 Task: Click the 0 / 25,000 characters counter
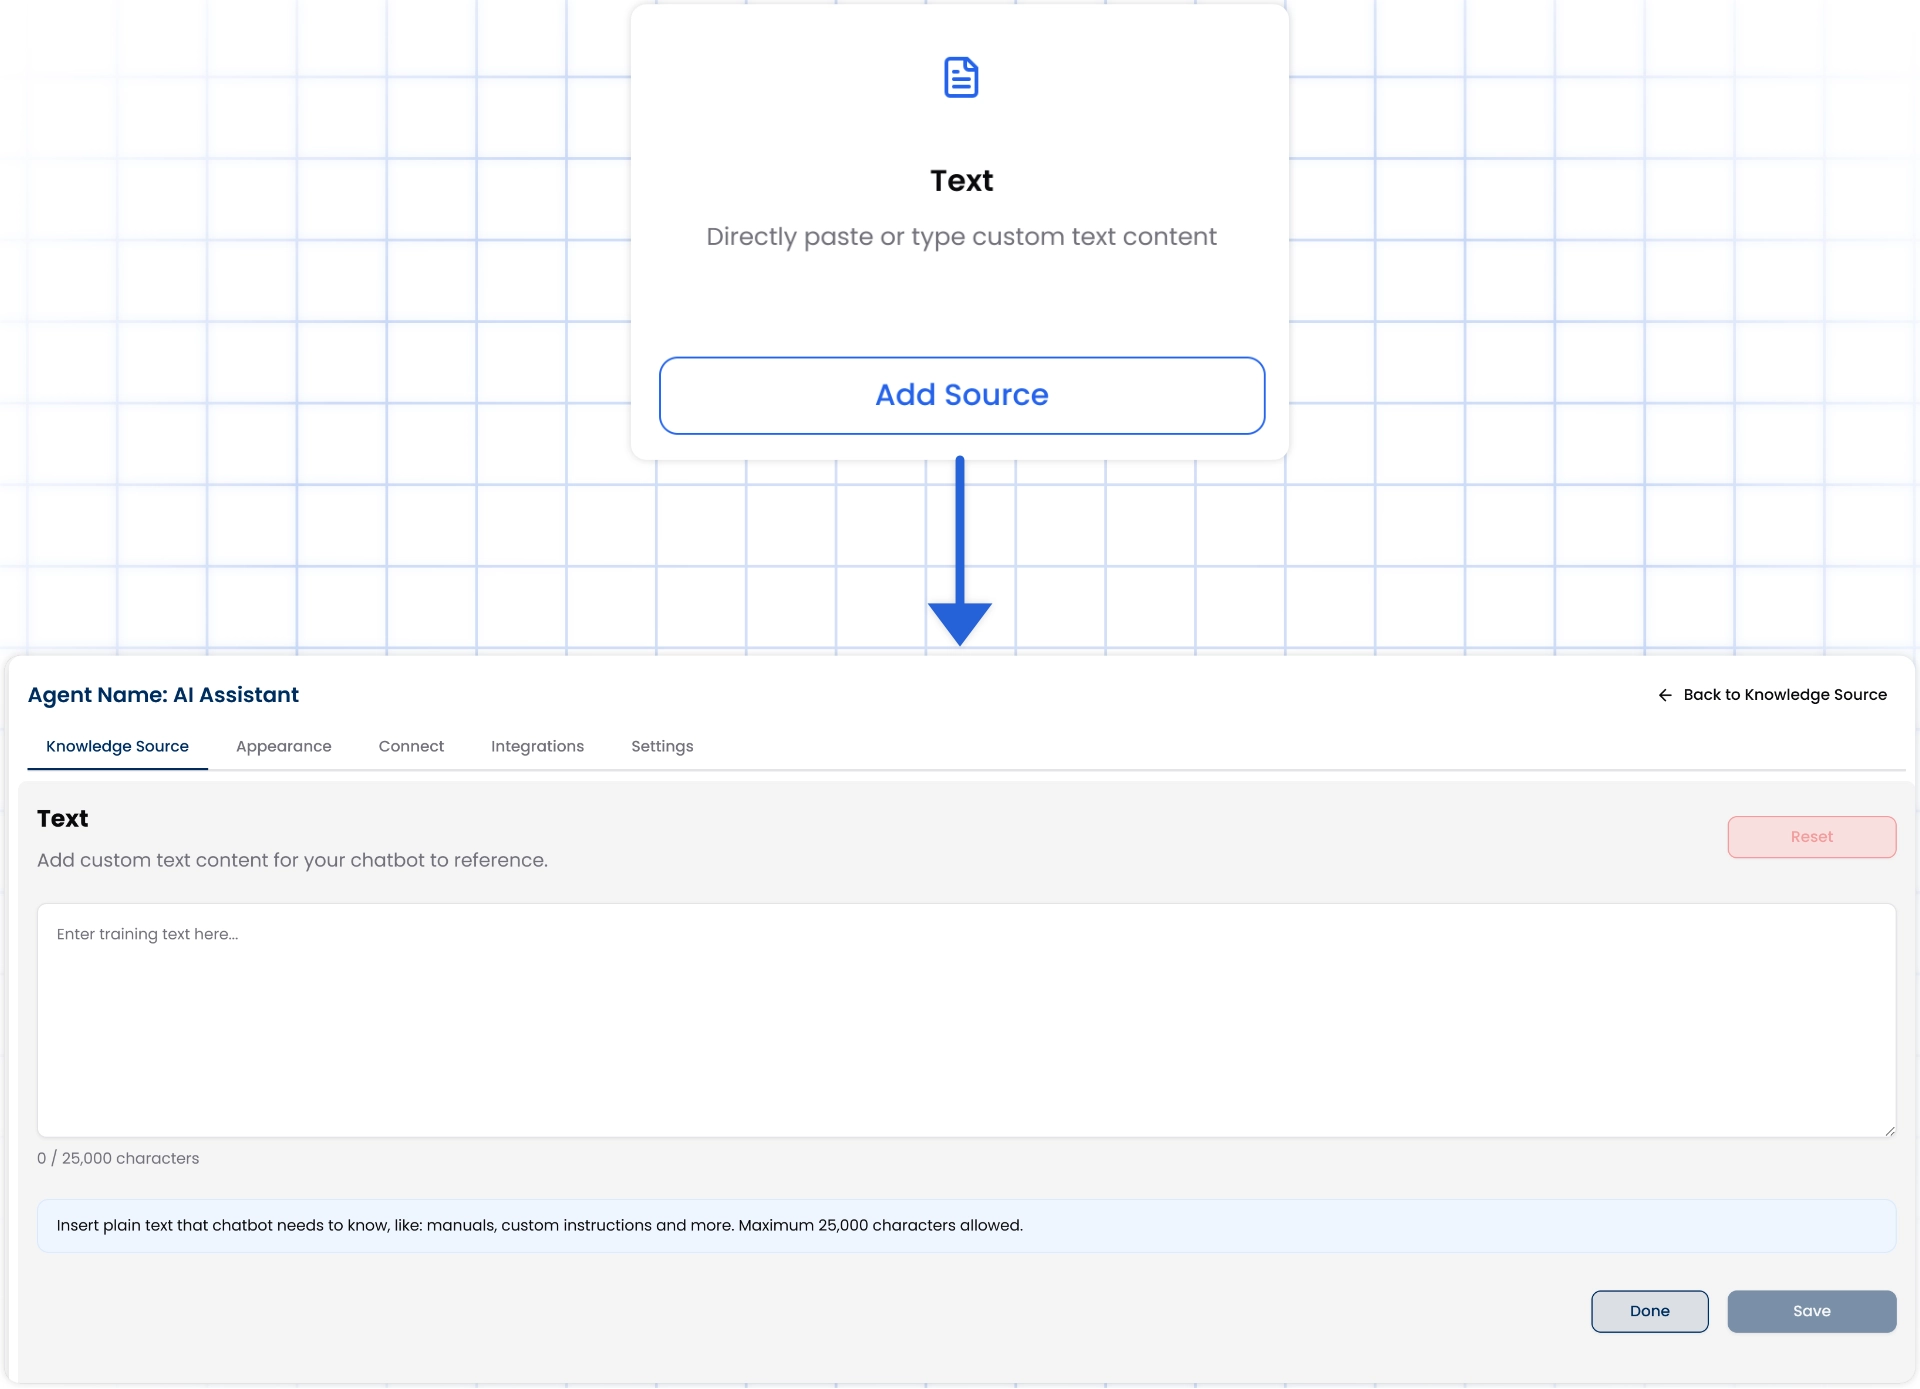[x=118, y=1158]
